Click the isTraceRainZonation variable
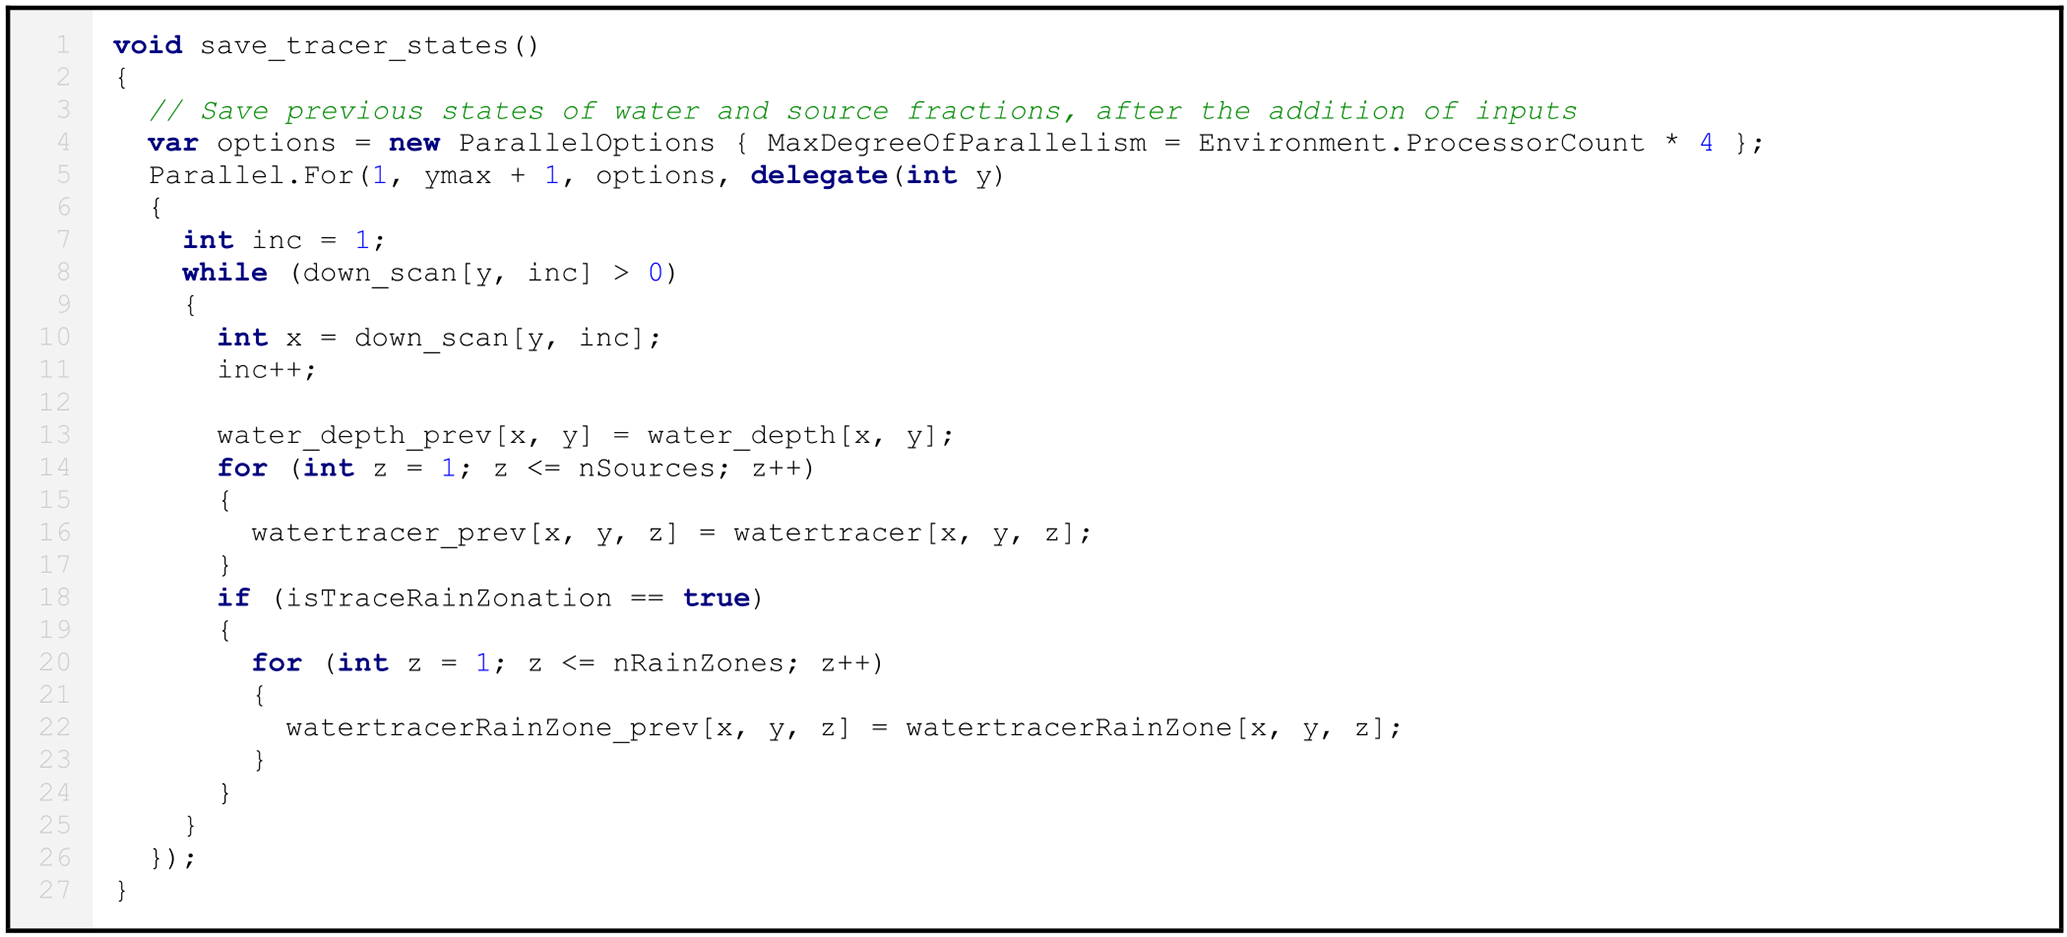The height and width of the screenshot is (937, 2067). coord(448,598)
